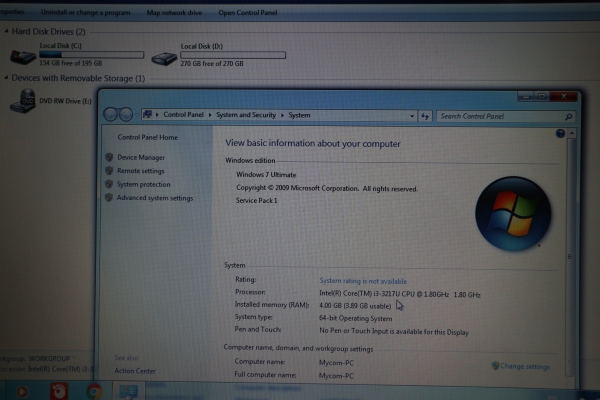Image resolution: width=600 pixels, height=400 pixels.
Task: Open the Remote settings link
Action: [140, 171]
